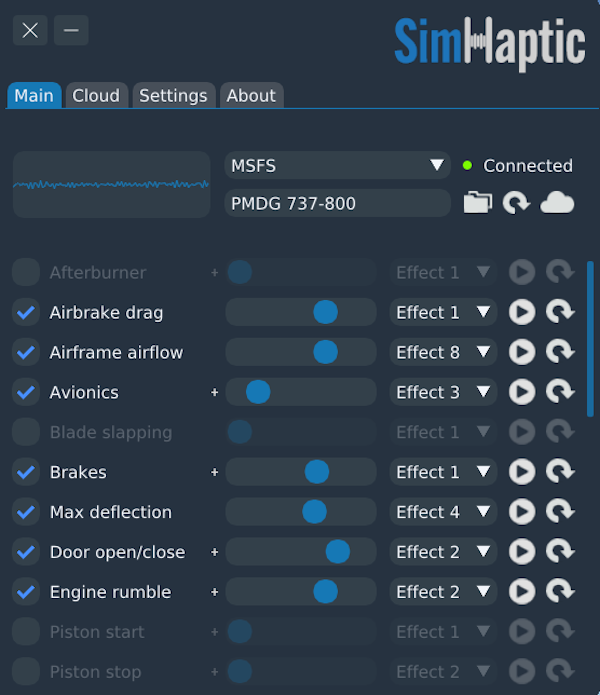
Task: Open the Settings tab
Action: pyautogui.click(x=173, y=95)
